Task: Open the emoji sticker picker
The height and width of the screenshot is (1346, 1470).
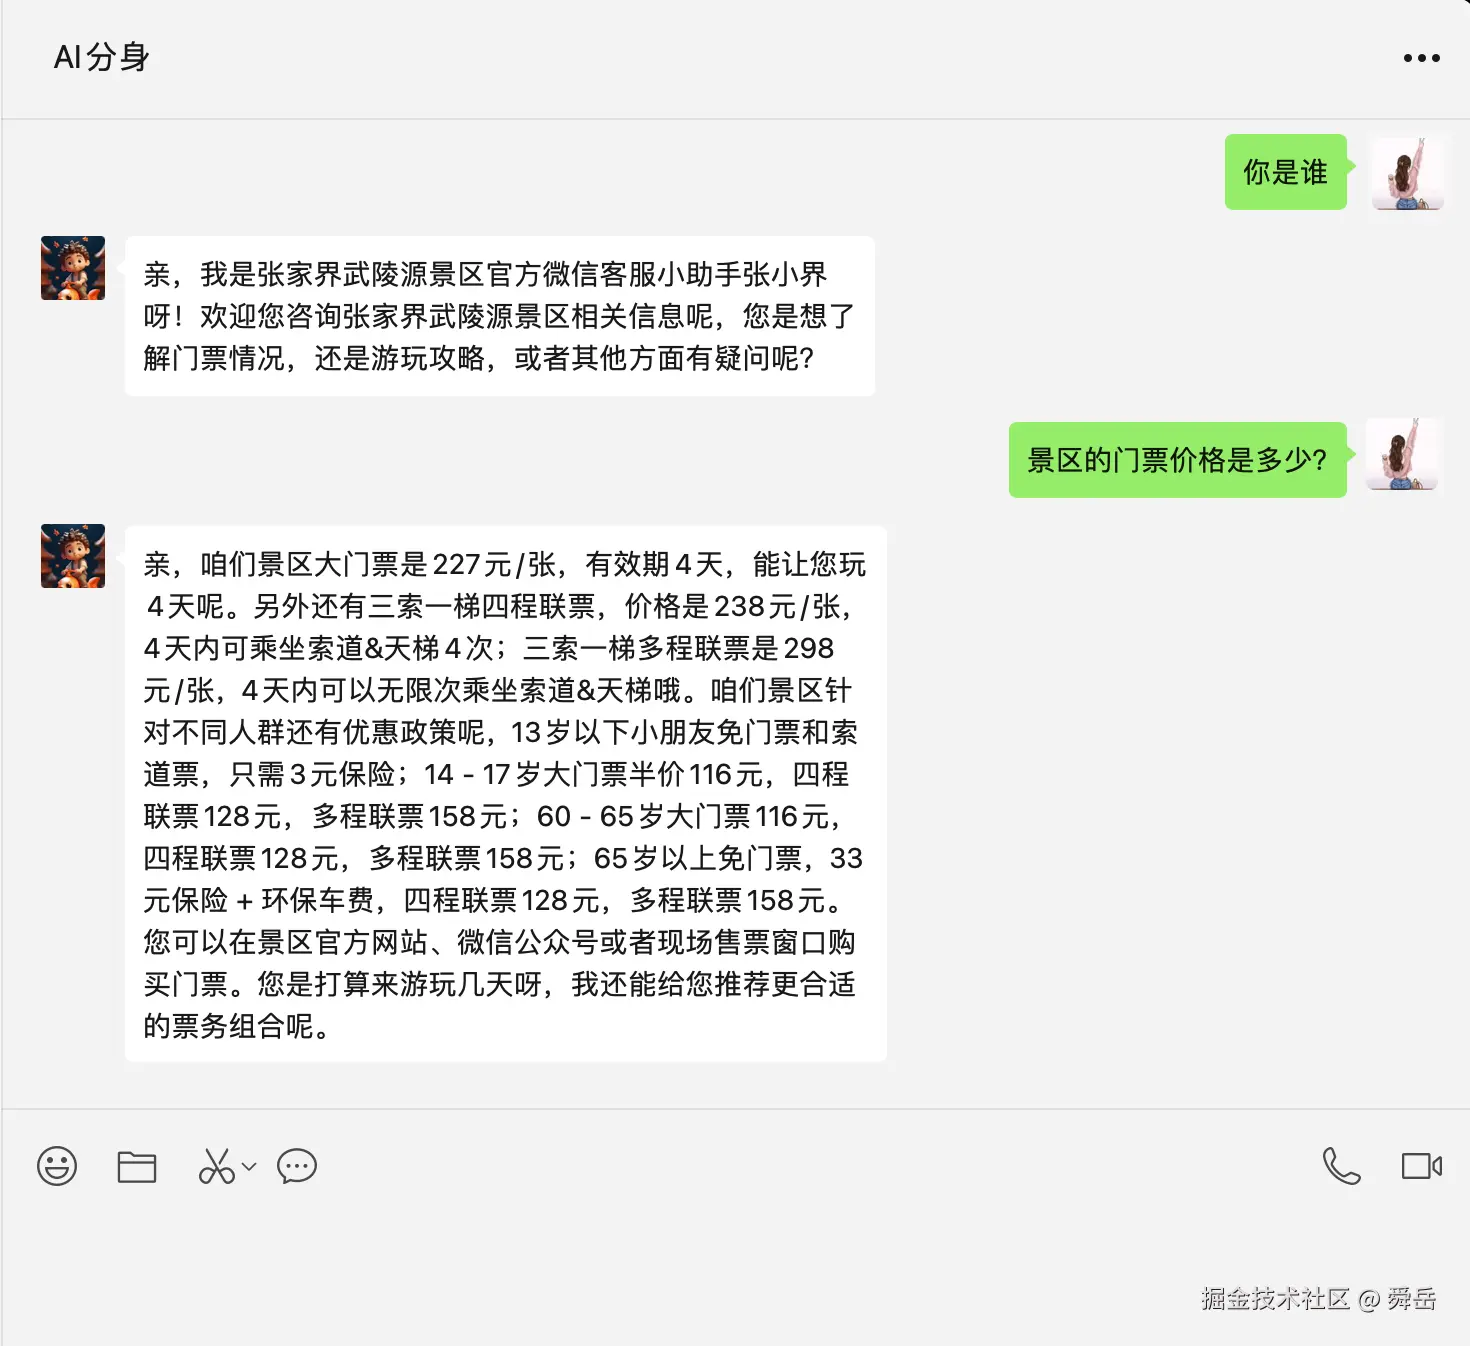Action: (57, 1166)
